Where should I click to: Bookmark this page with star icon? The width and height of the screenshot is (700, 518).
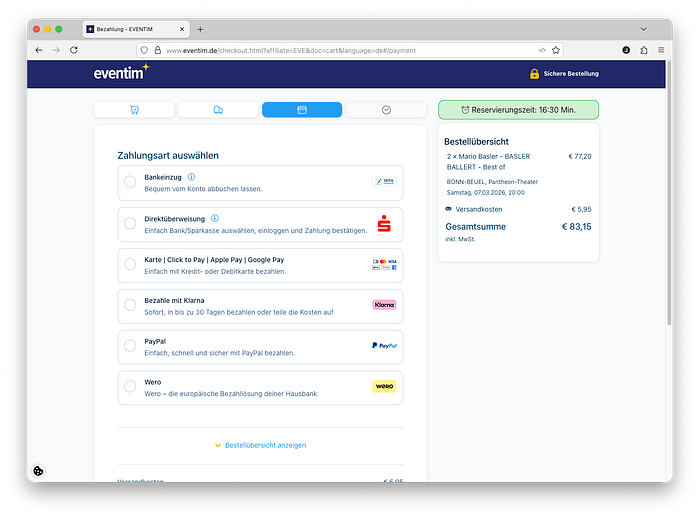point(556,50)
